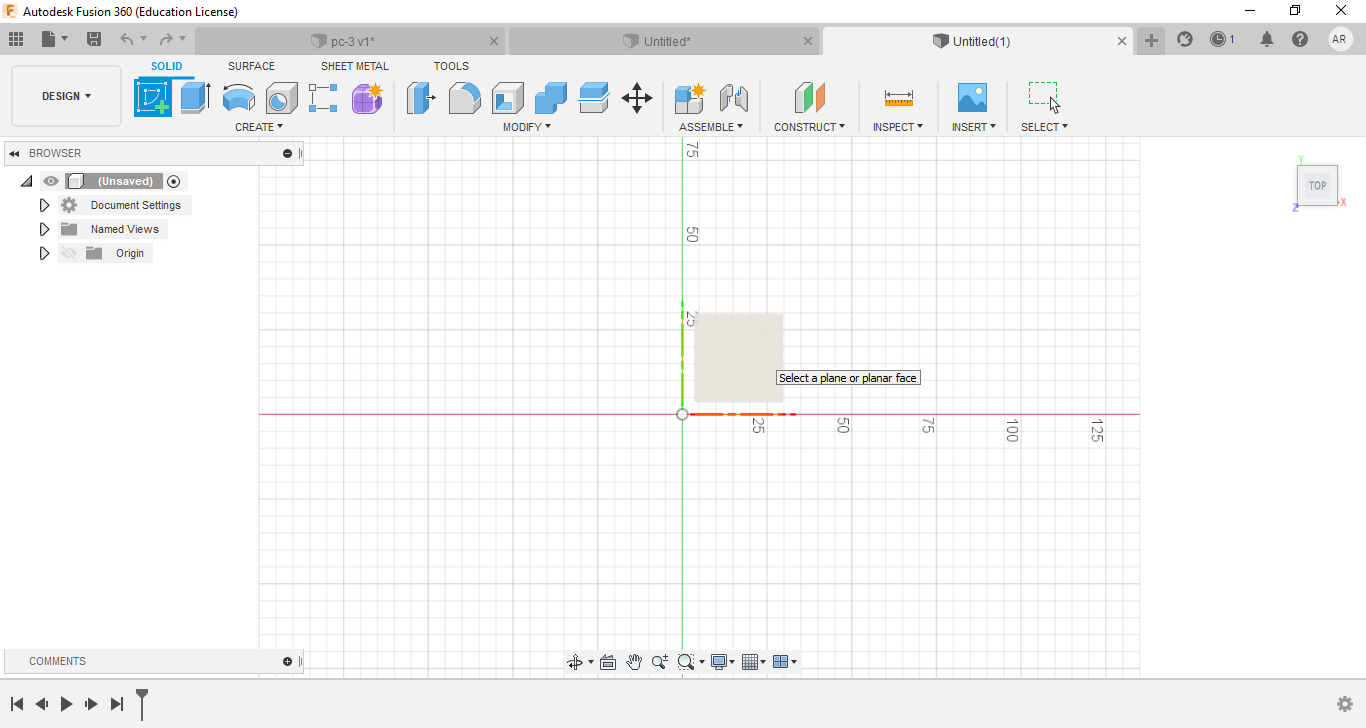Screen dimensions: 1366x728
Task: Open the SELECT dropdown menu
Action: 1044,127
